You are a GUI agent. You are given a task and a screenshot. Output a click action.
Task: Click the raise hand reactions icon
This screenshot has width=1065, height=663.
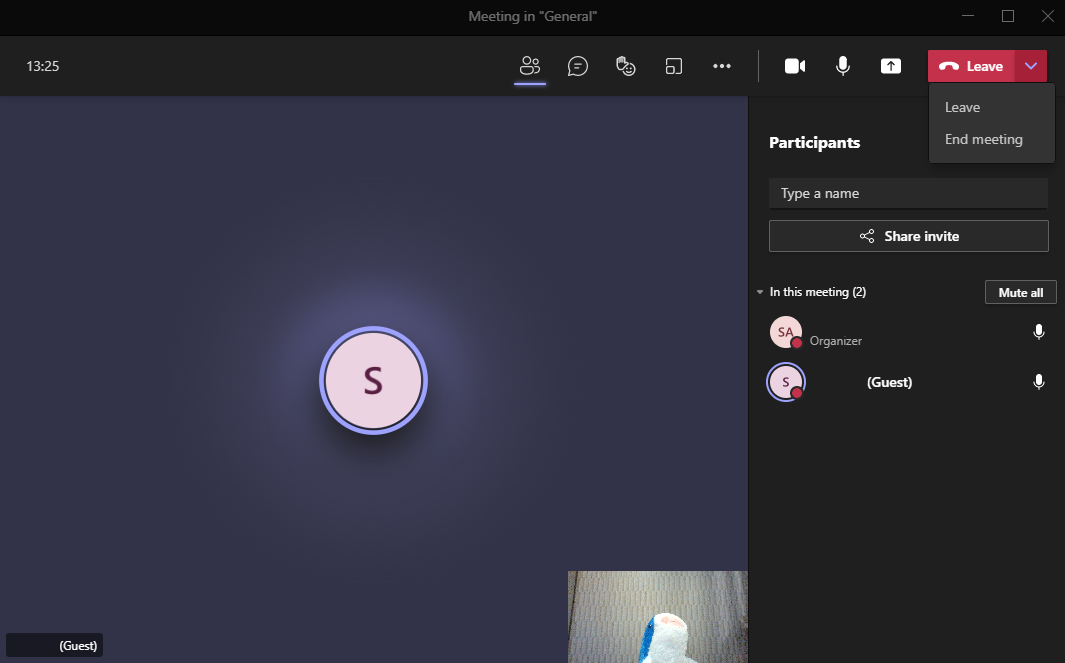tap(626, 66)
